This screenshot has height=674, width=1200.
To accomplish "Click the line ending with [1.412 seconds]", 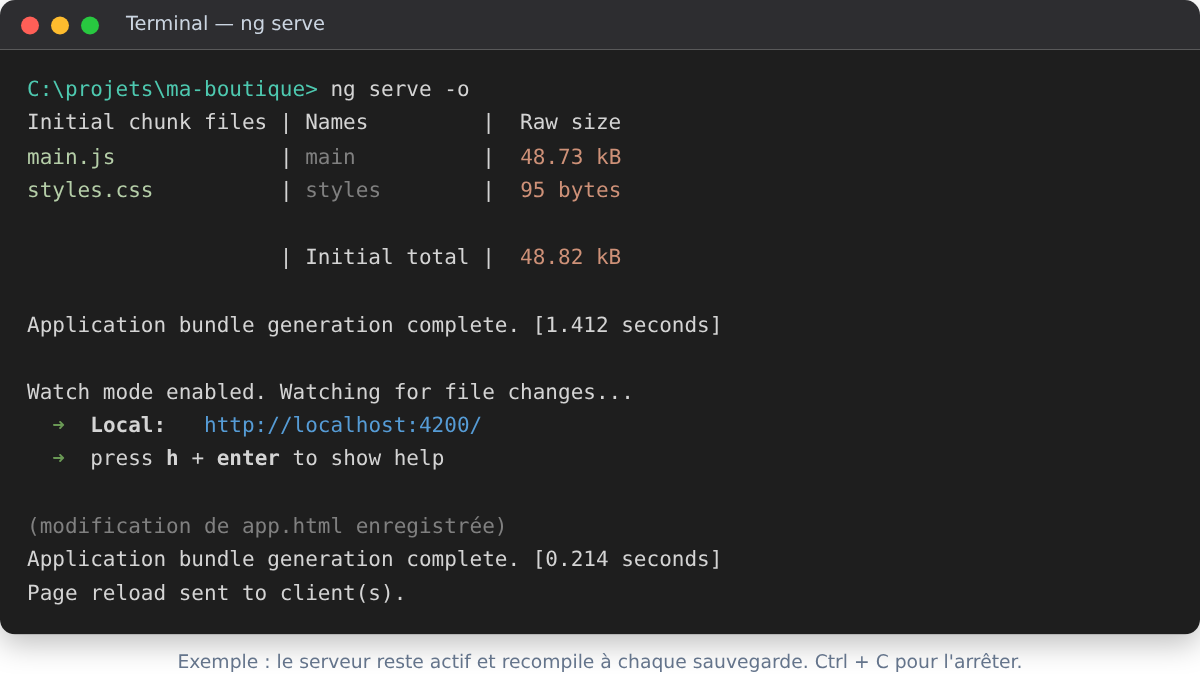I will tap(374, 325).
